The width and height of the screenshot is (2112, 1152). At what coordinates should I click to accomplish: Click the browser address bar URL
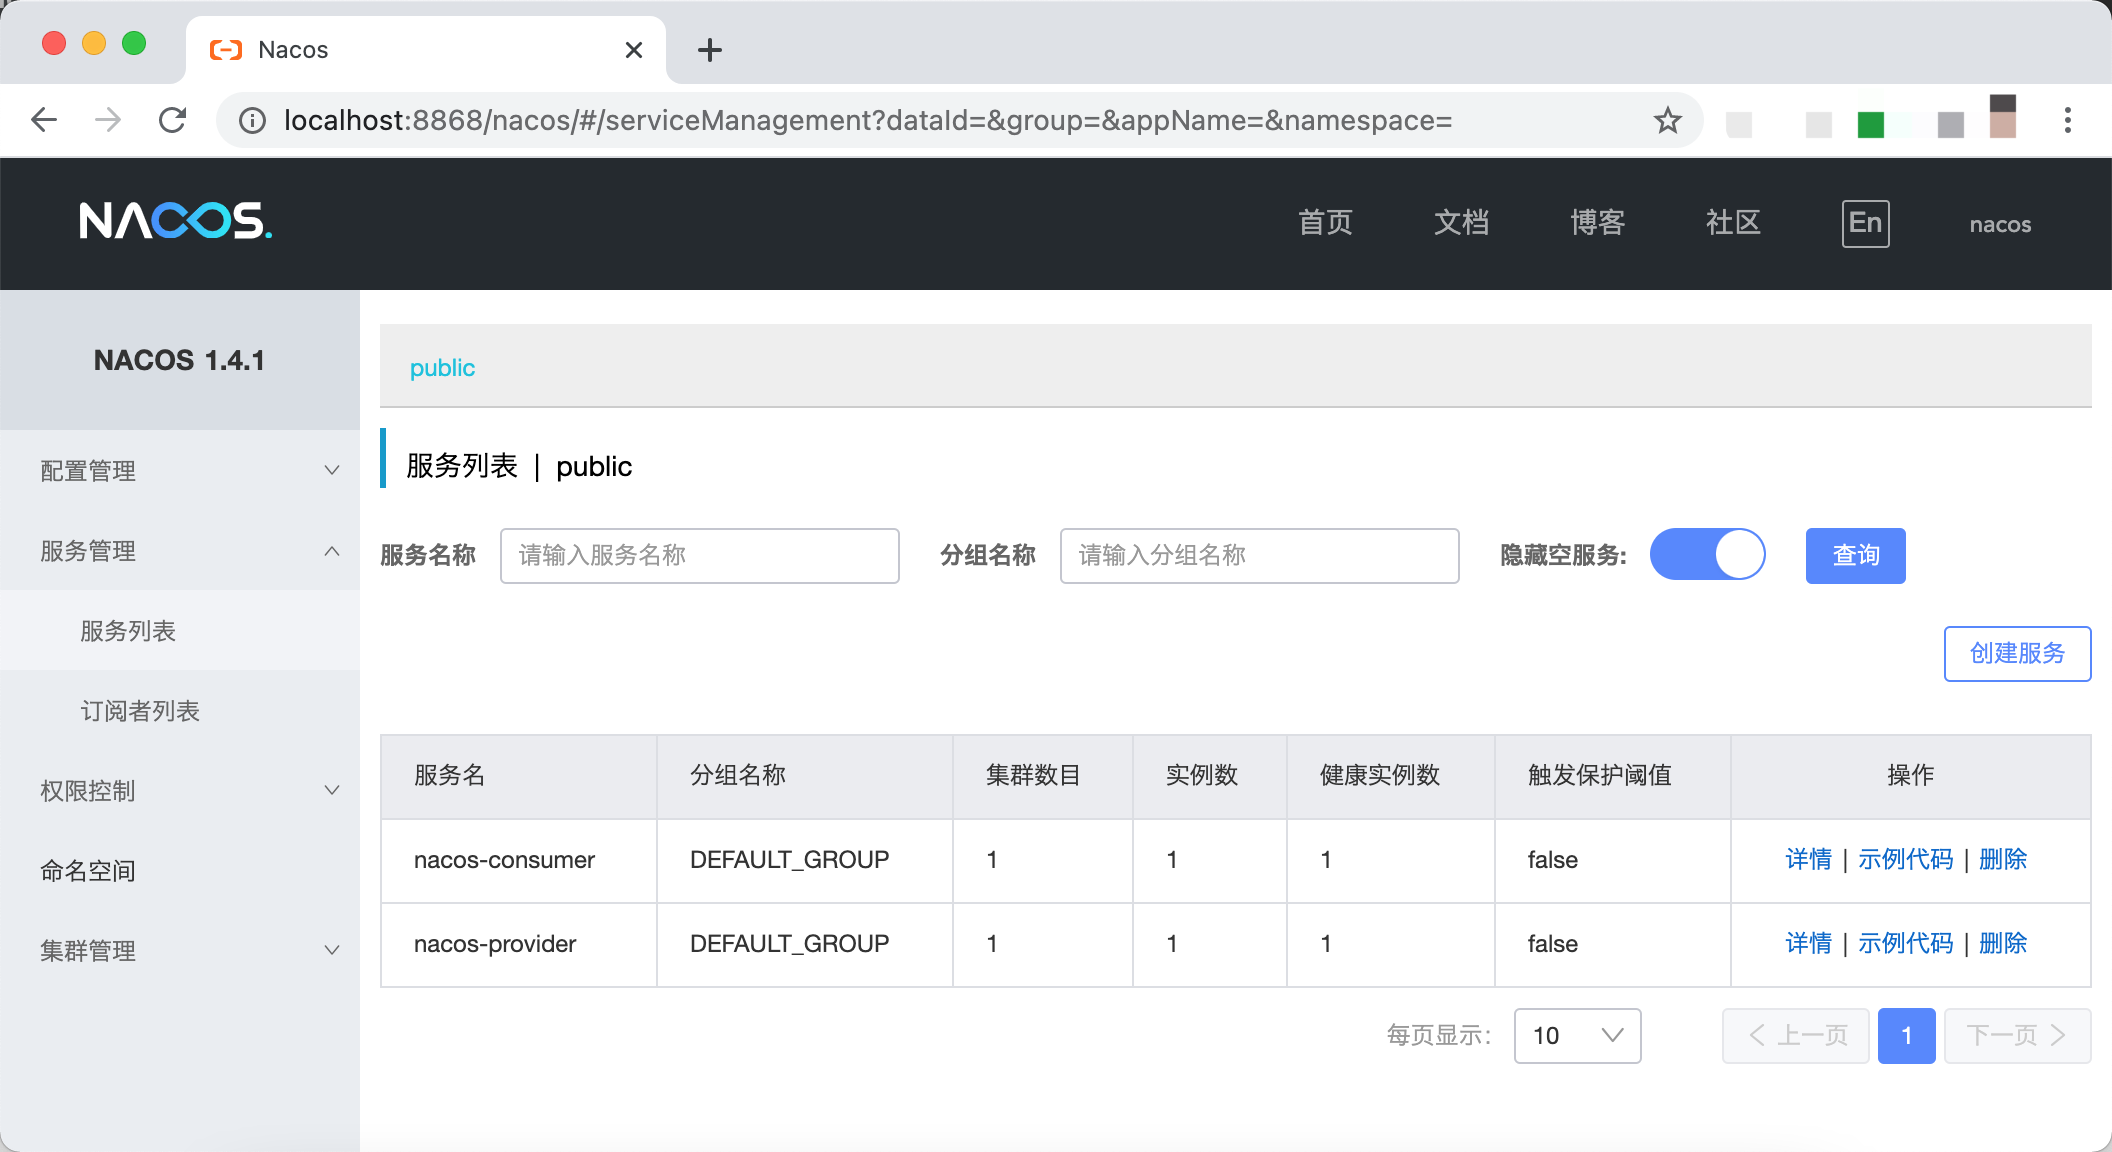(x=867, y=121)
